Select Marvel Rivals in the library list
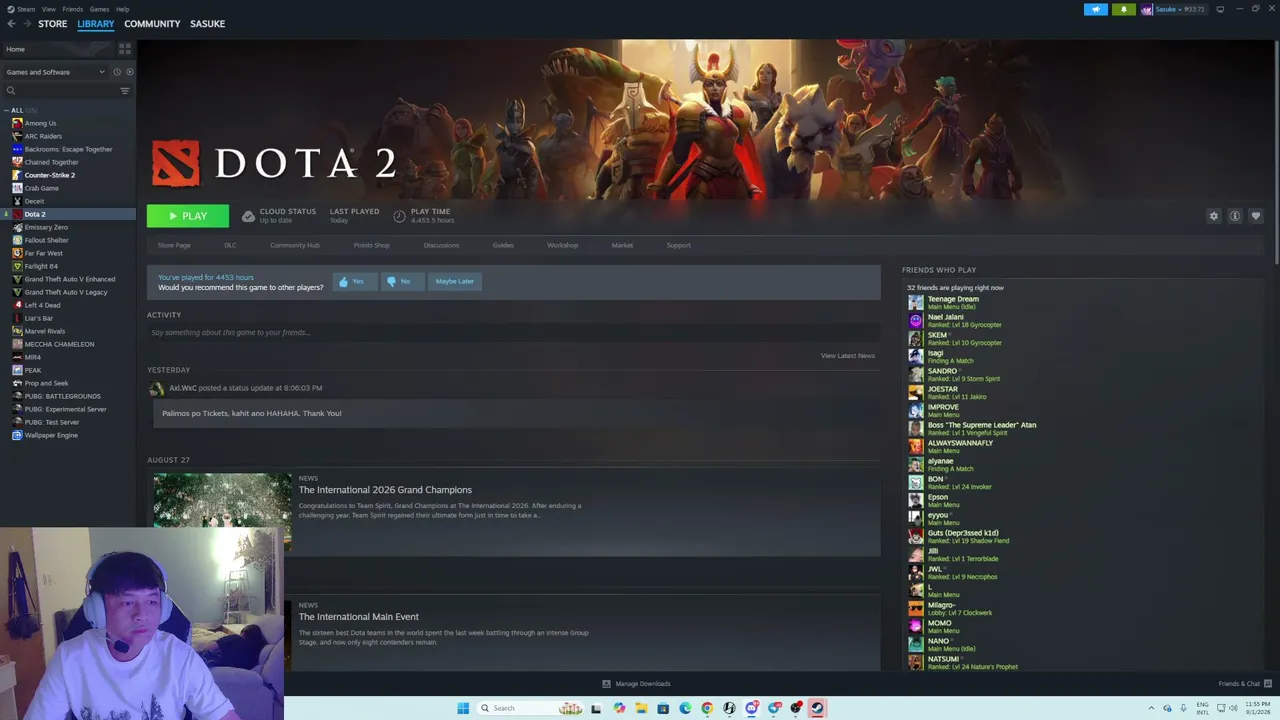Viewport: 1280px width, 720px height. (45, 331)
